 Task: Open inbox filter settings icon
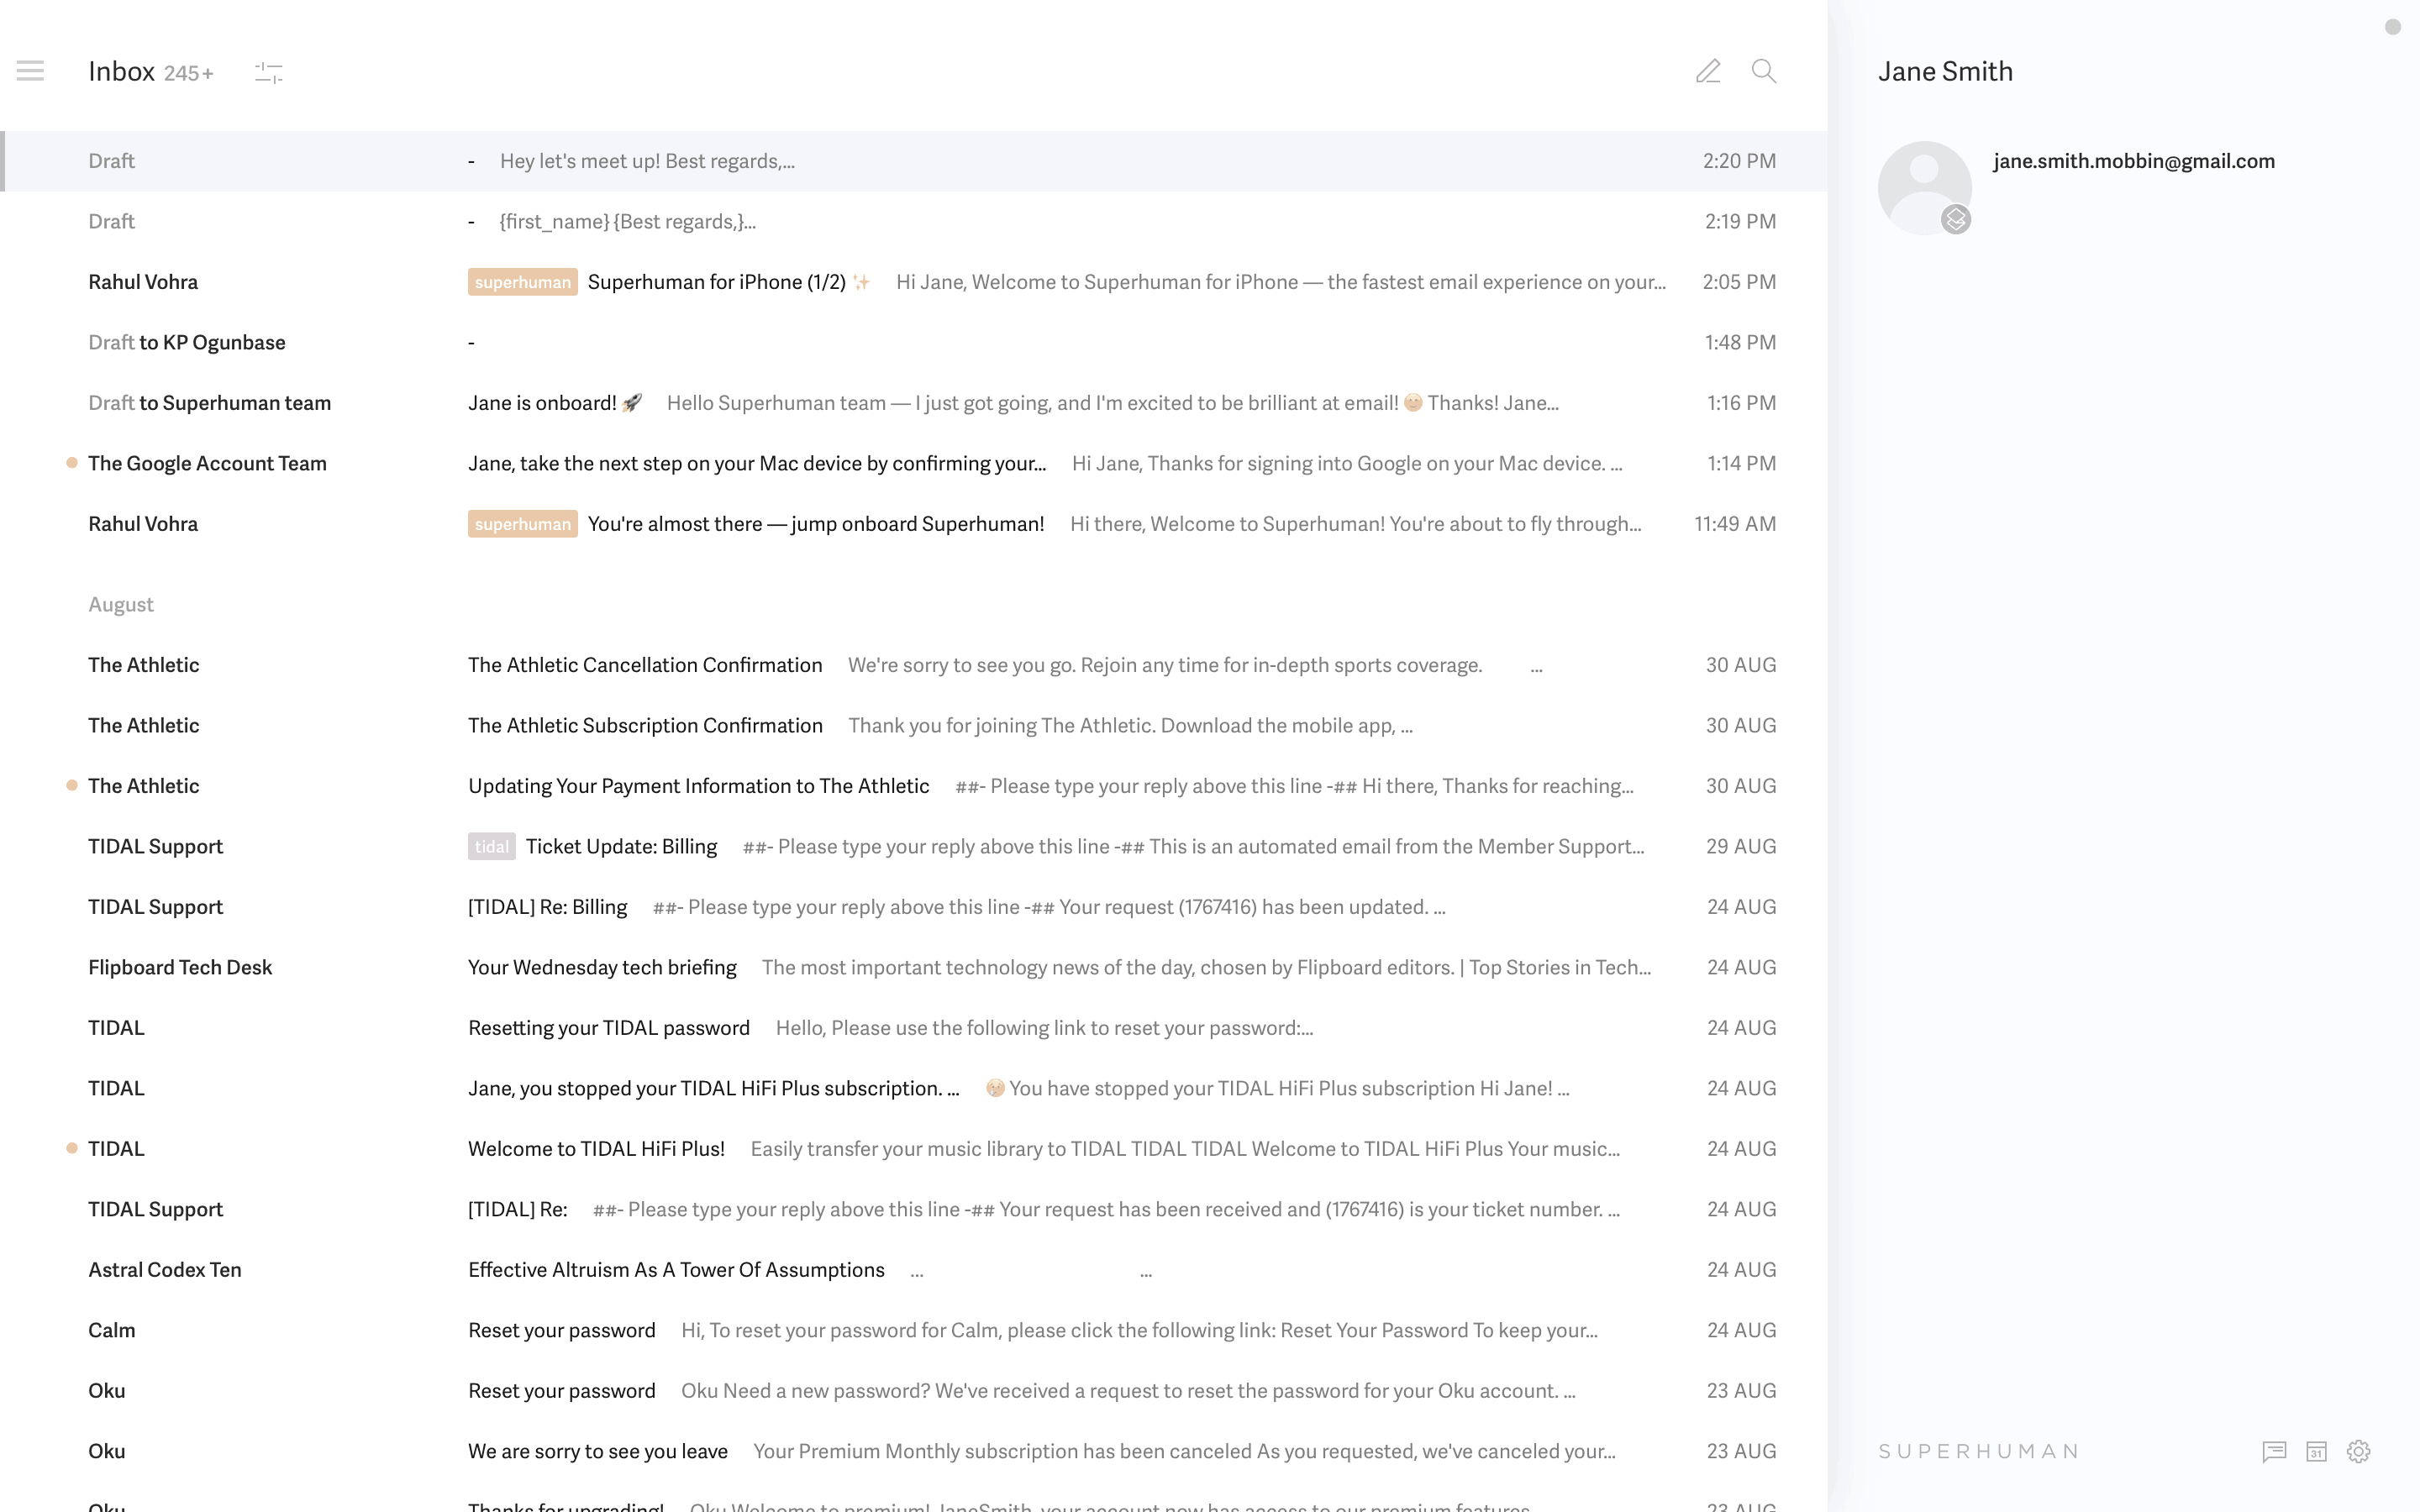point(268,72)
